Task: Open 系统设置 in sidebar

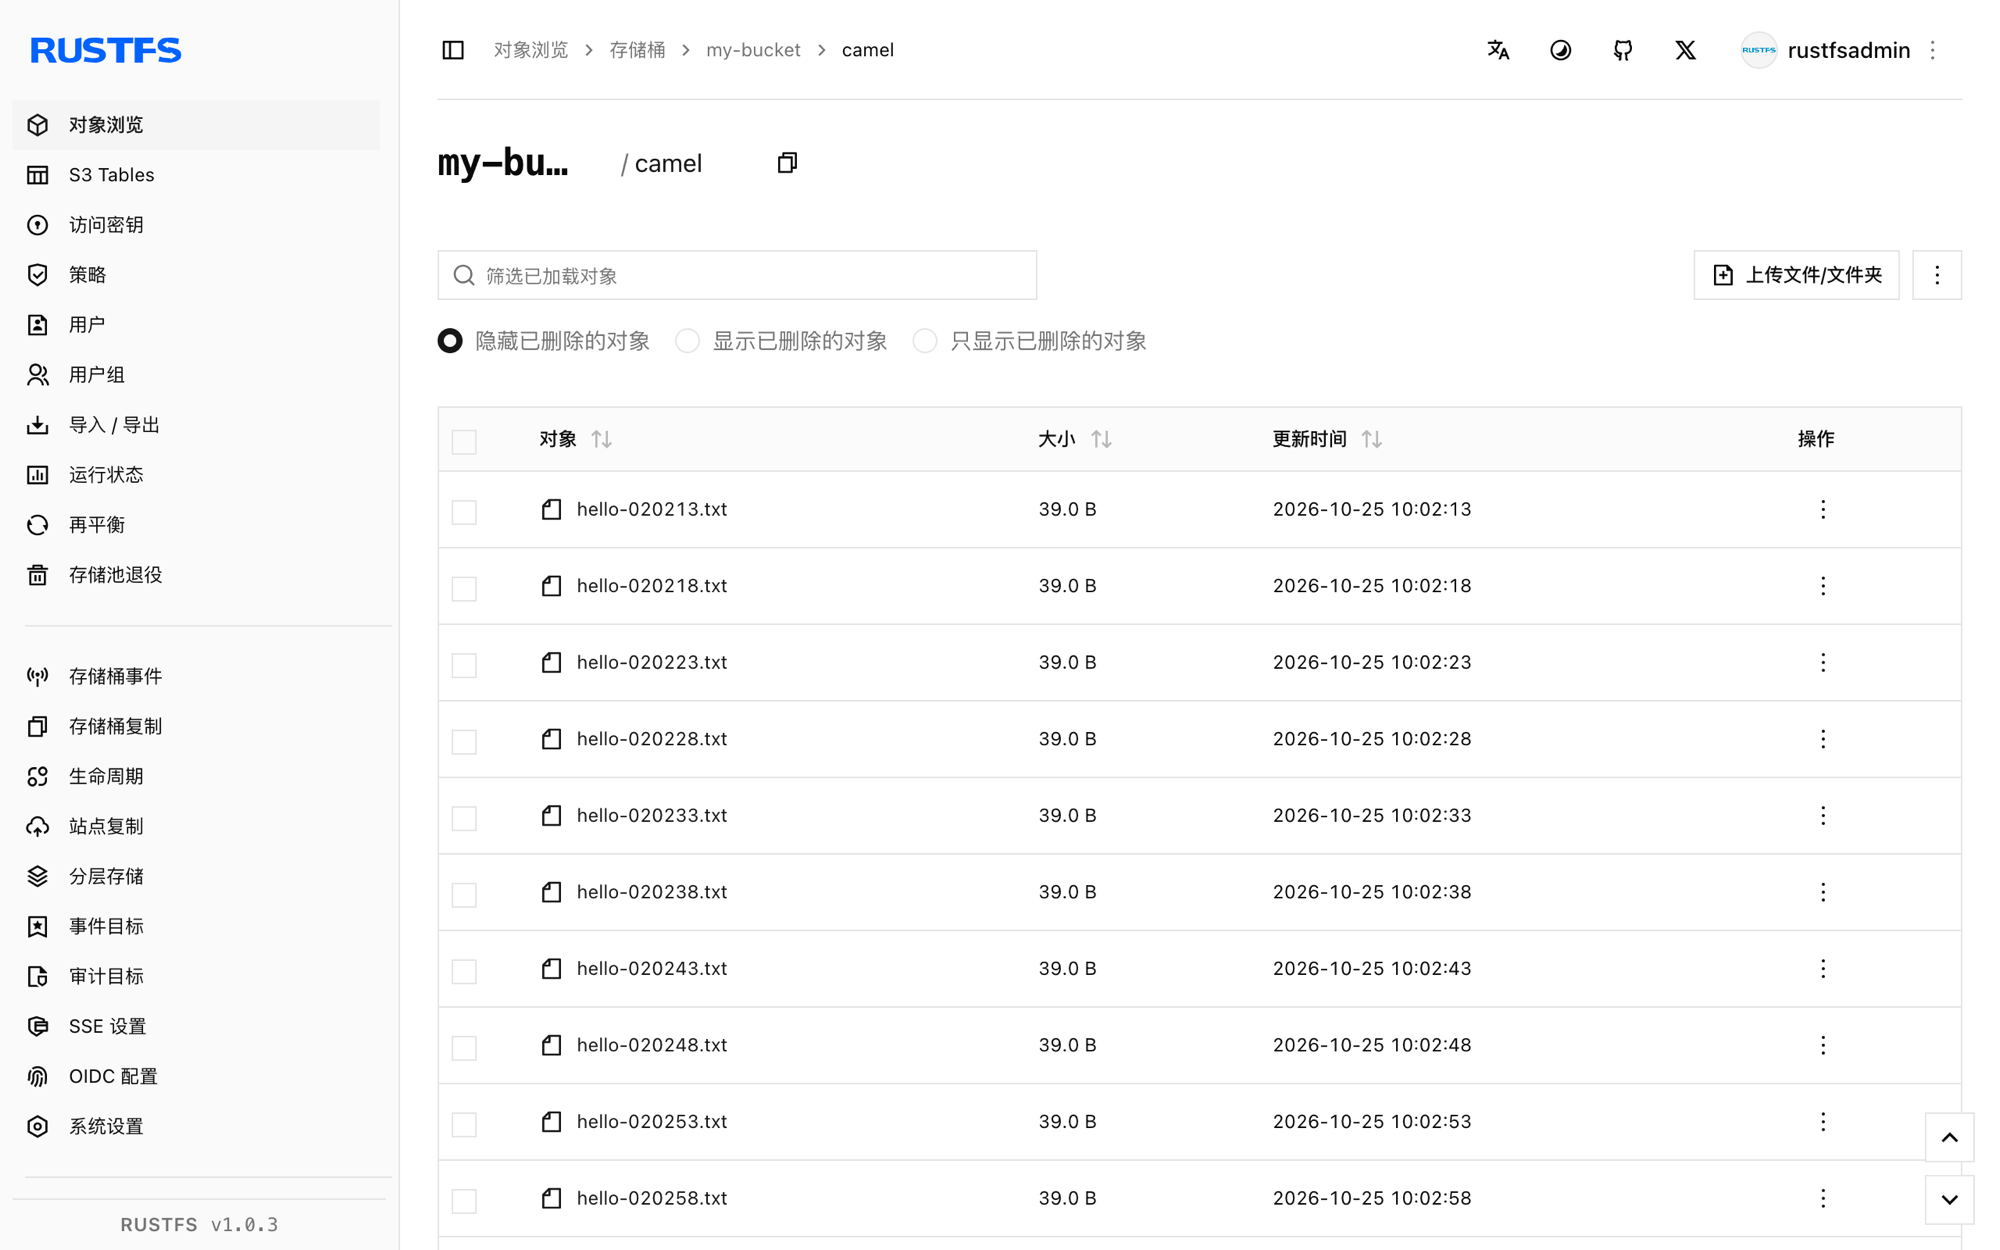Action: (x=196, y=1127)
